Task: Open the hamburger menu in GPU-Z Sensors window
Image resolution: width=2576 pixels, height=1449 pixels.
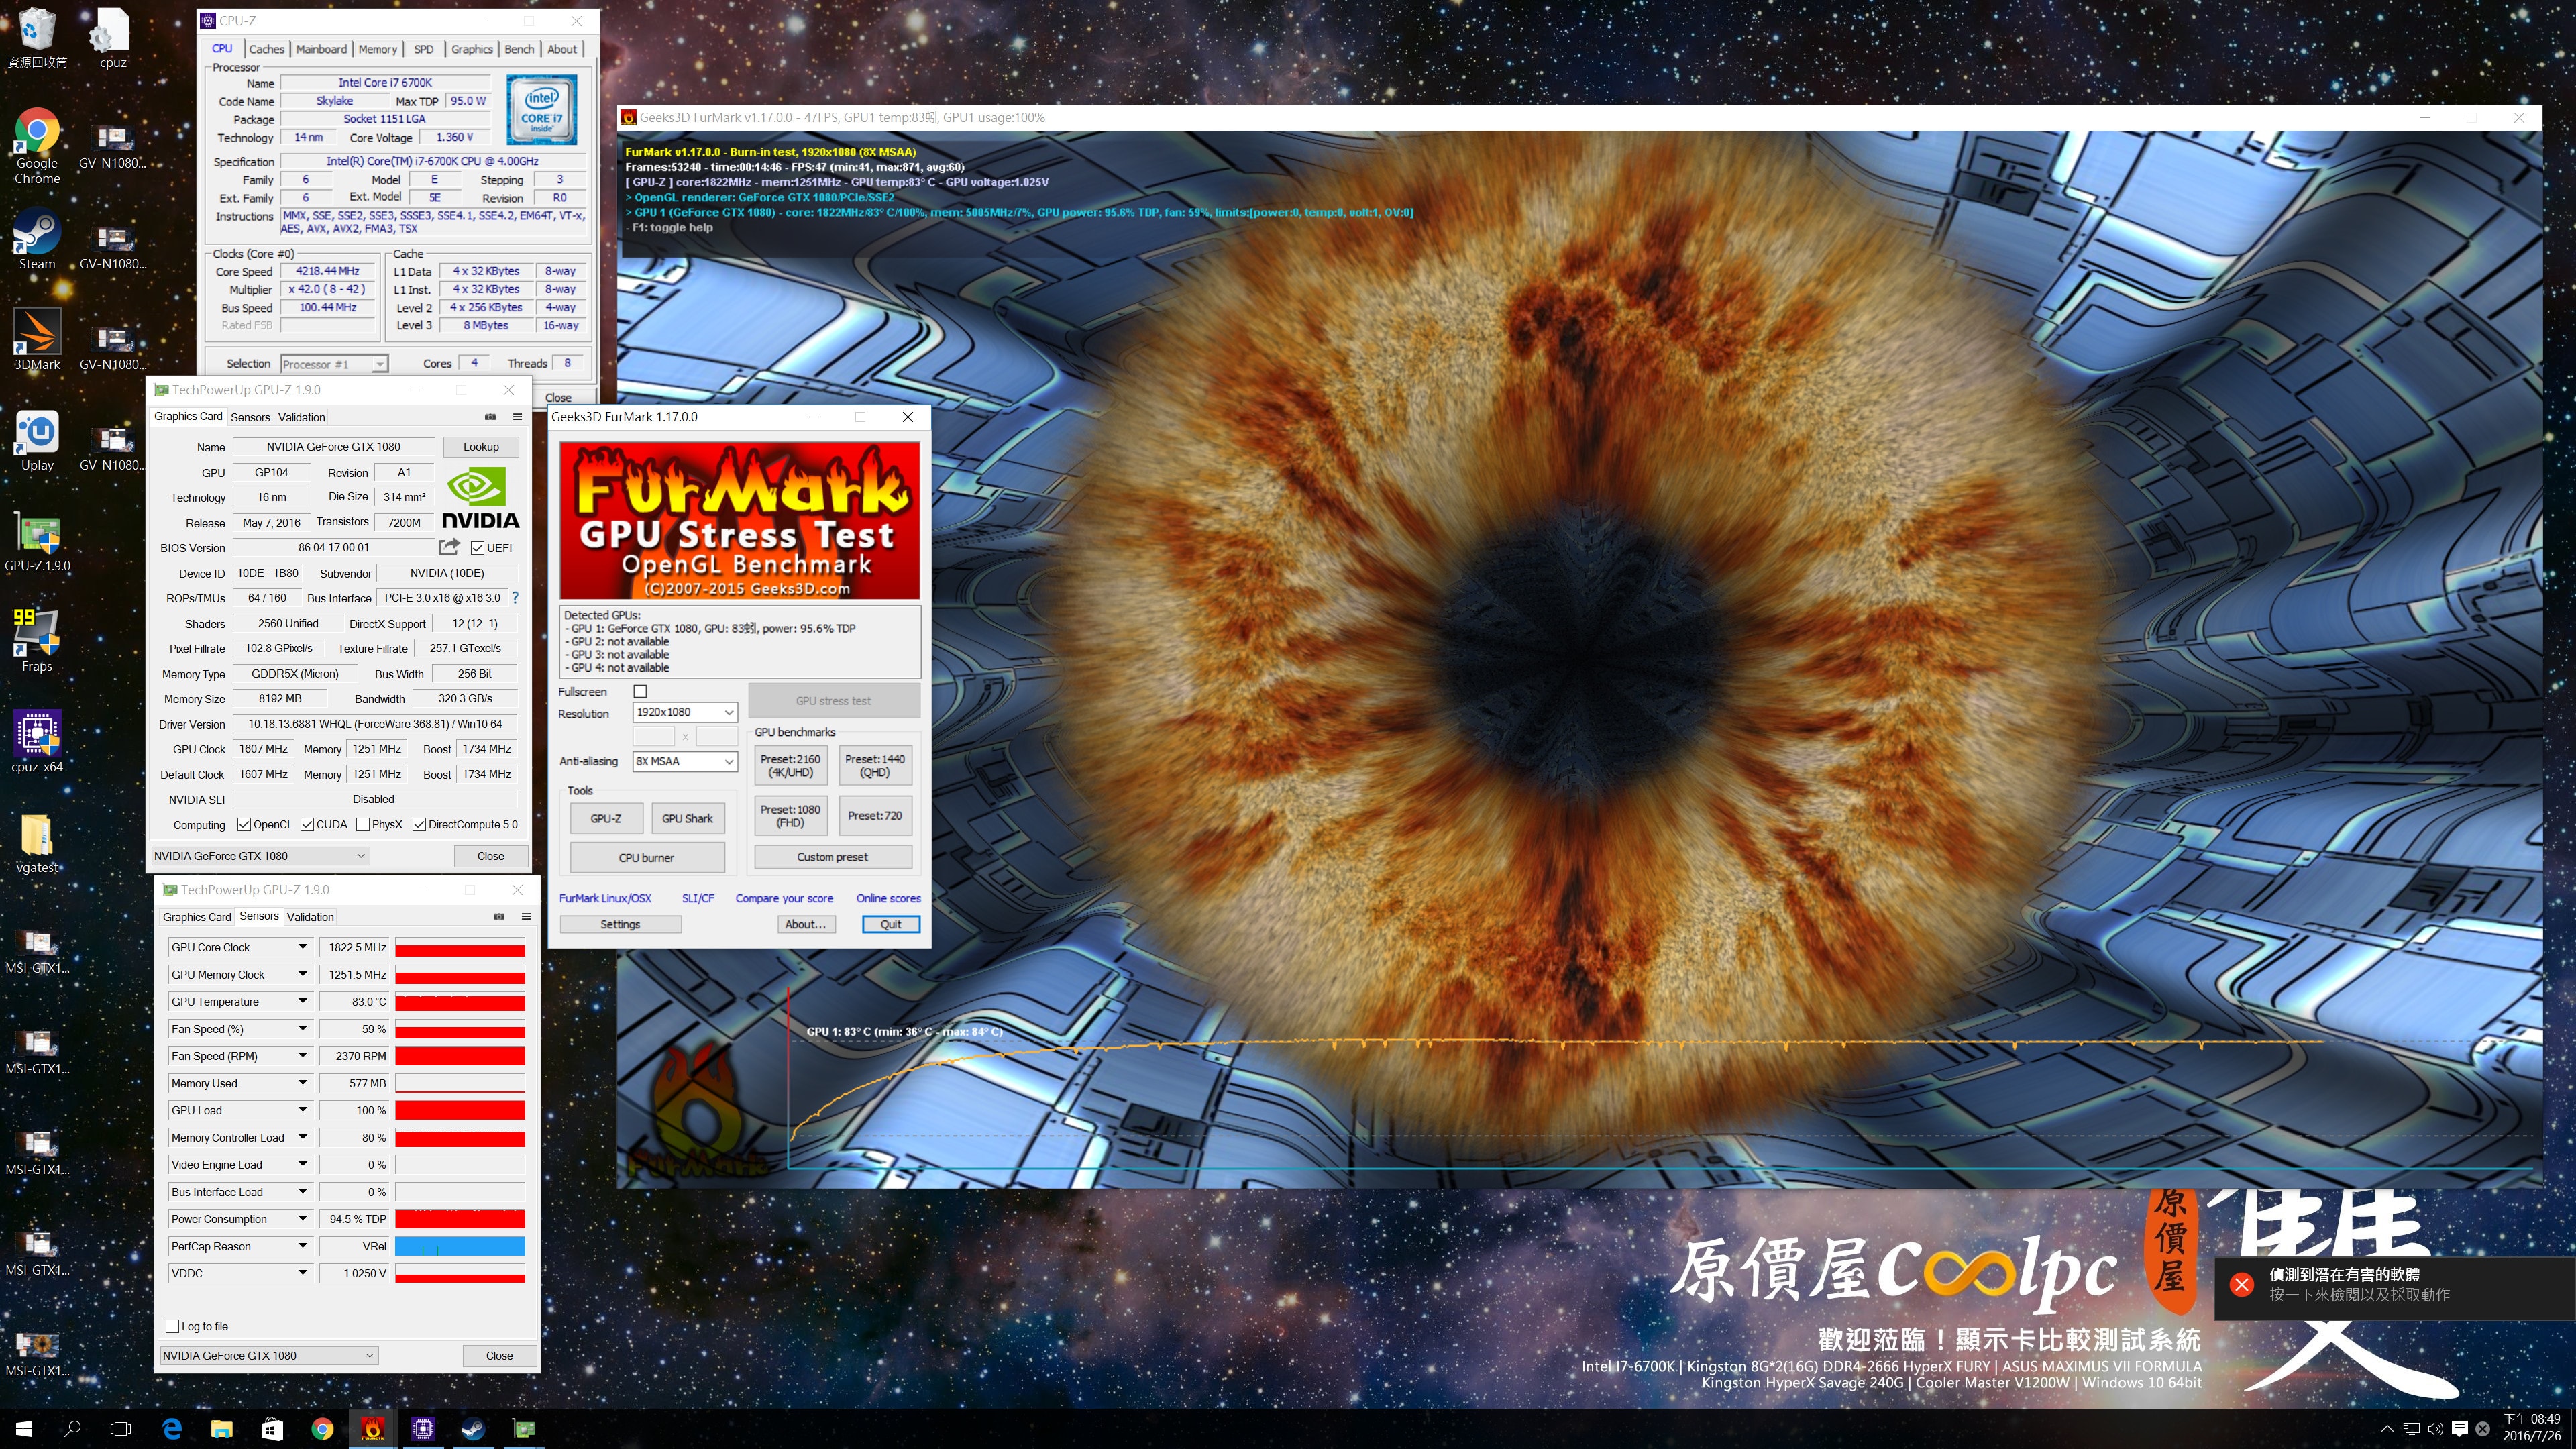Action: click(526, 916)
